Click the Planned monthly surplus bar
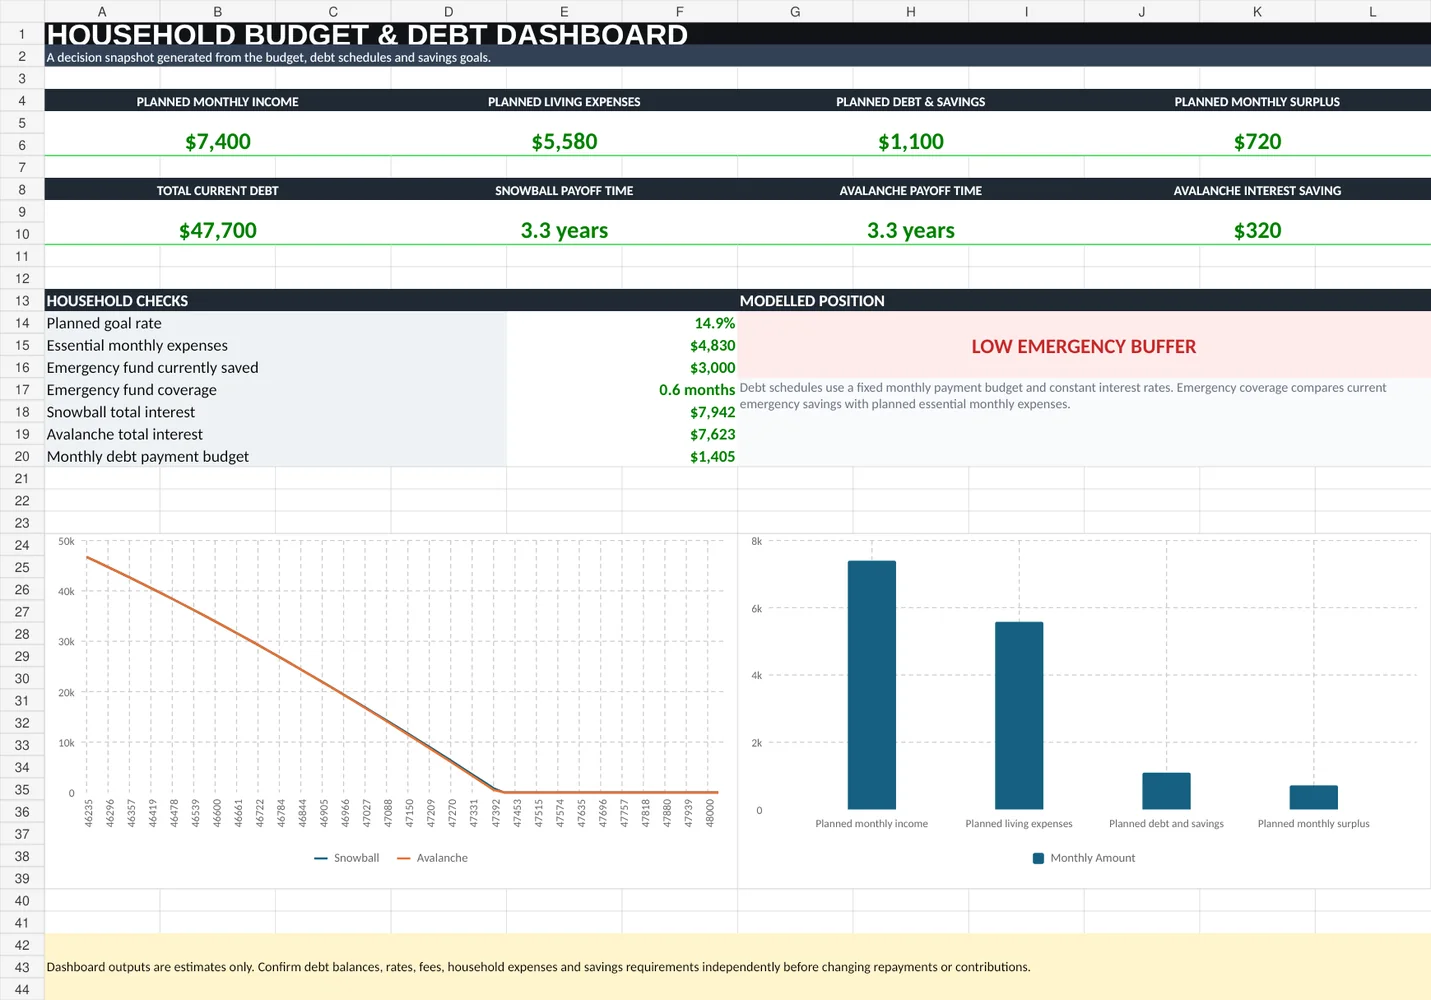The image size is (1431, 1000). [1313, 797]
